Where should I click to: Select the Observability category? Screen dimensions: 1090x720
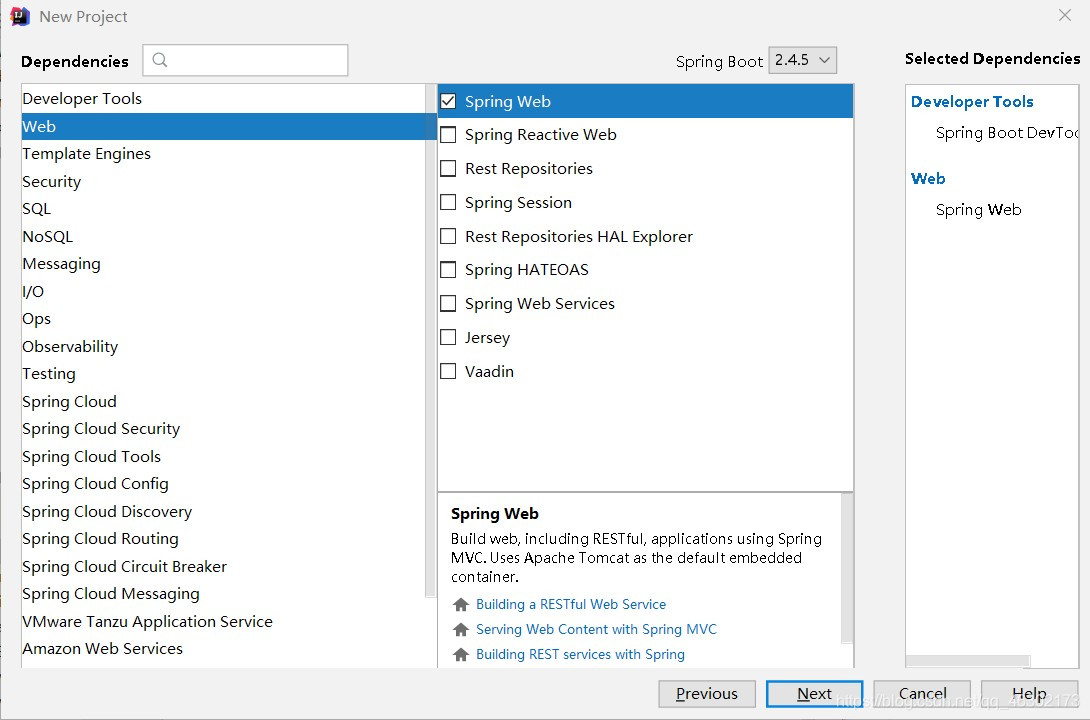click(x=223, y=346)
